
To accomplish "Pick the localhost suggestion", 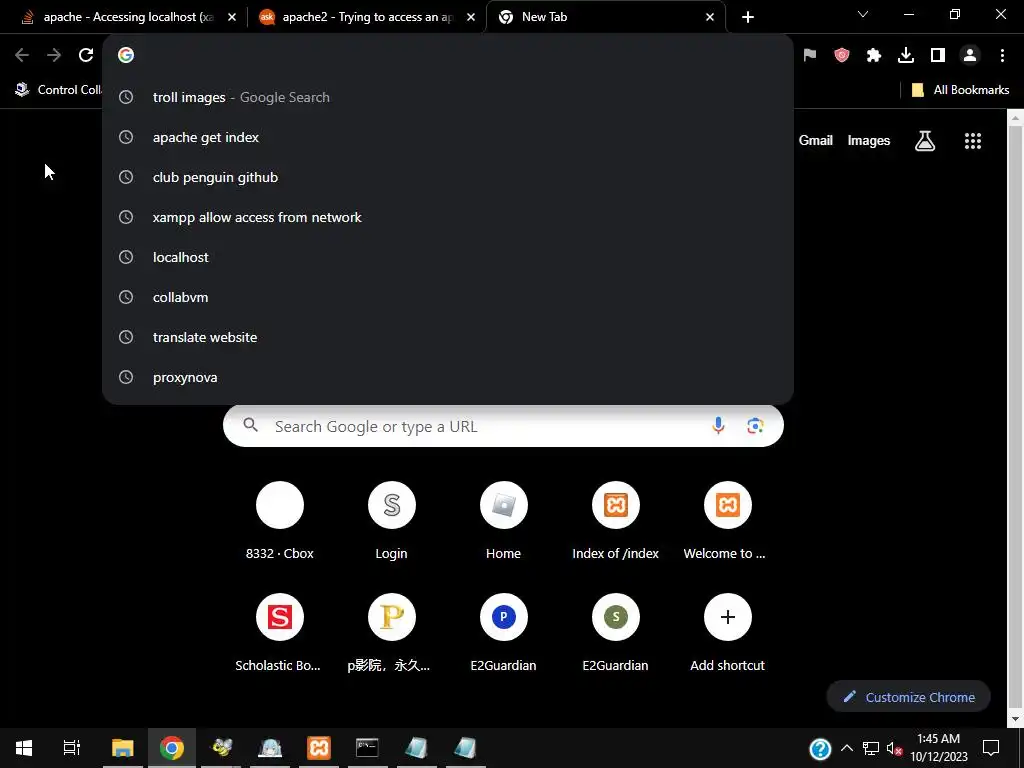I will point(448,257).
